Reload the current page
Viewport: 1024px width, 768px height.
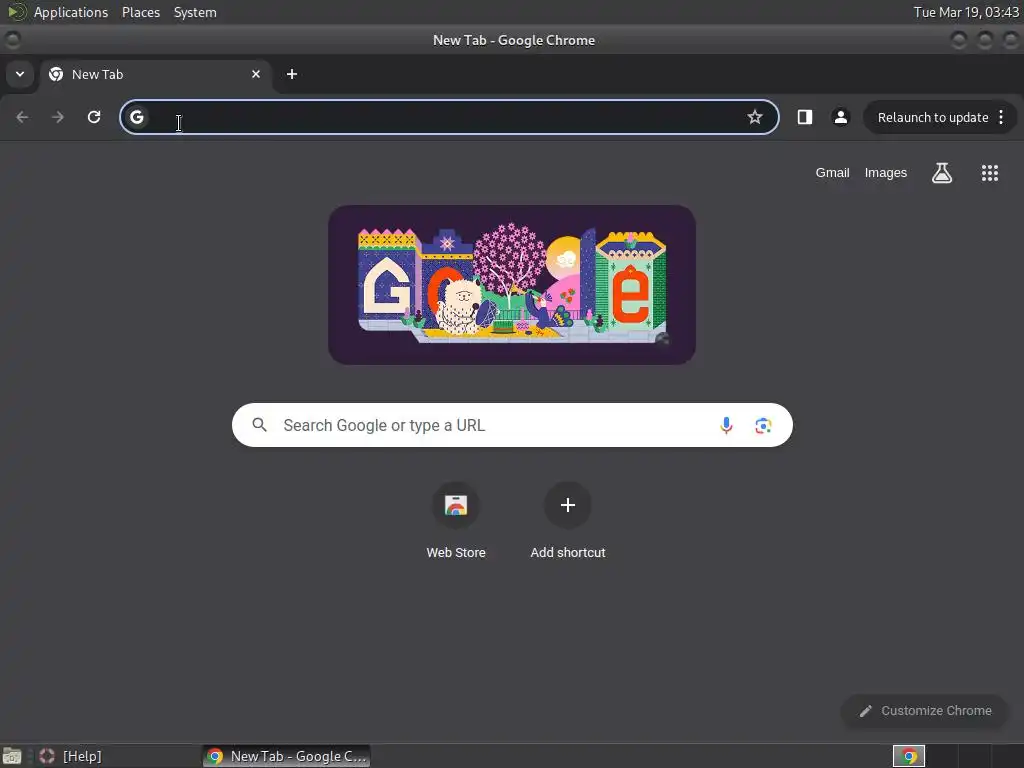(94, 117)
